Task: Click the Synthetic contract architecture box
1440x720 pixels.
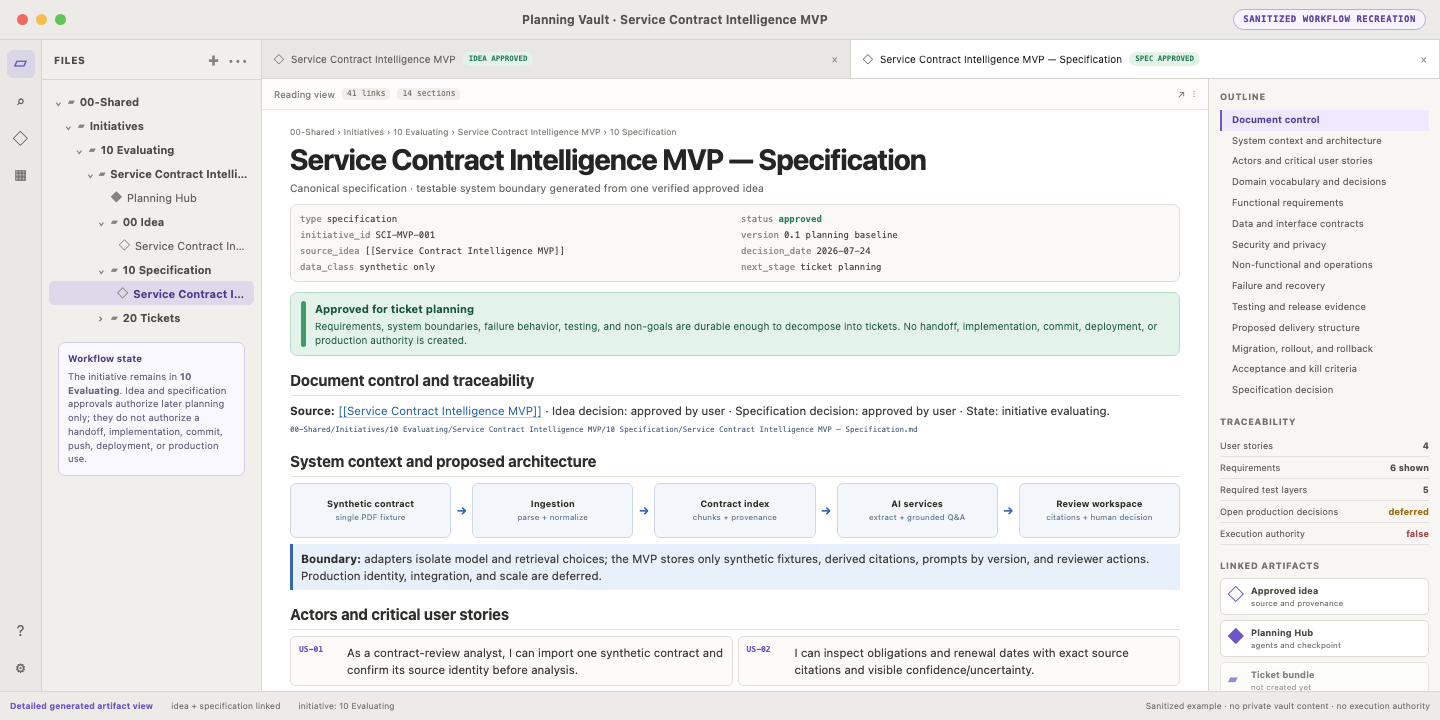Action: pyautogui.click(x=370, y=510)
